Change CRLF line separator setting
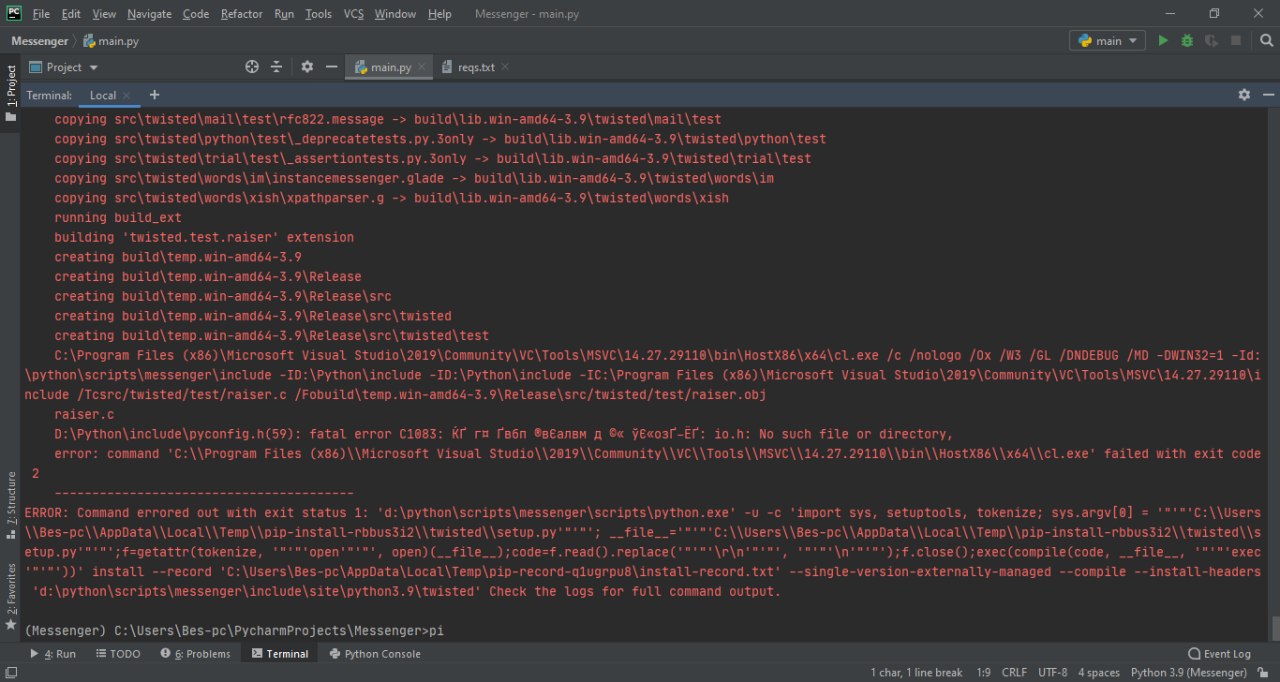Screen dimensions: 1280x682 (x=1014, y=673)
